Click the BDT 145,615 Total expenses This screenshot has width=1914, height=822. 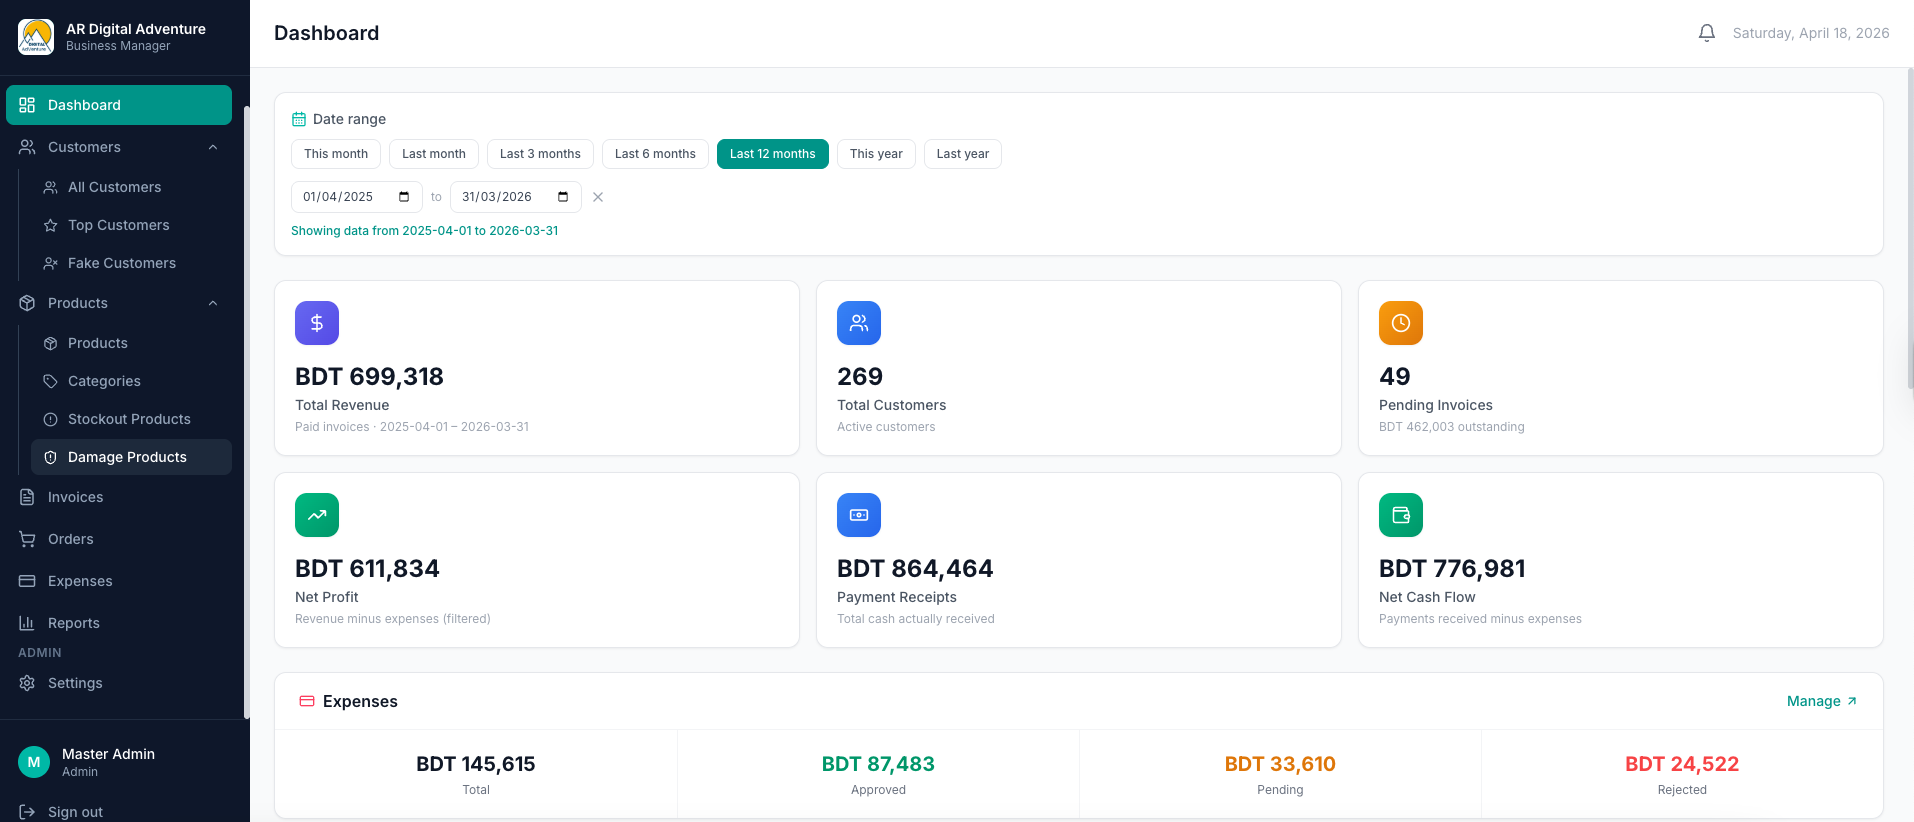coord(476,764)
